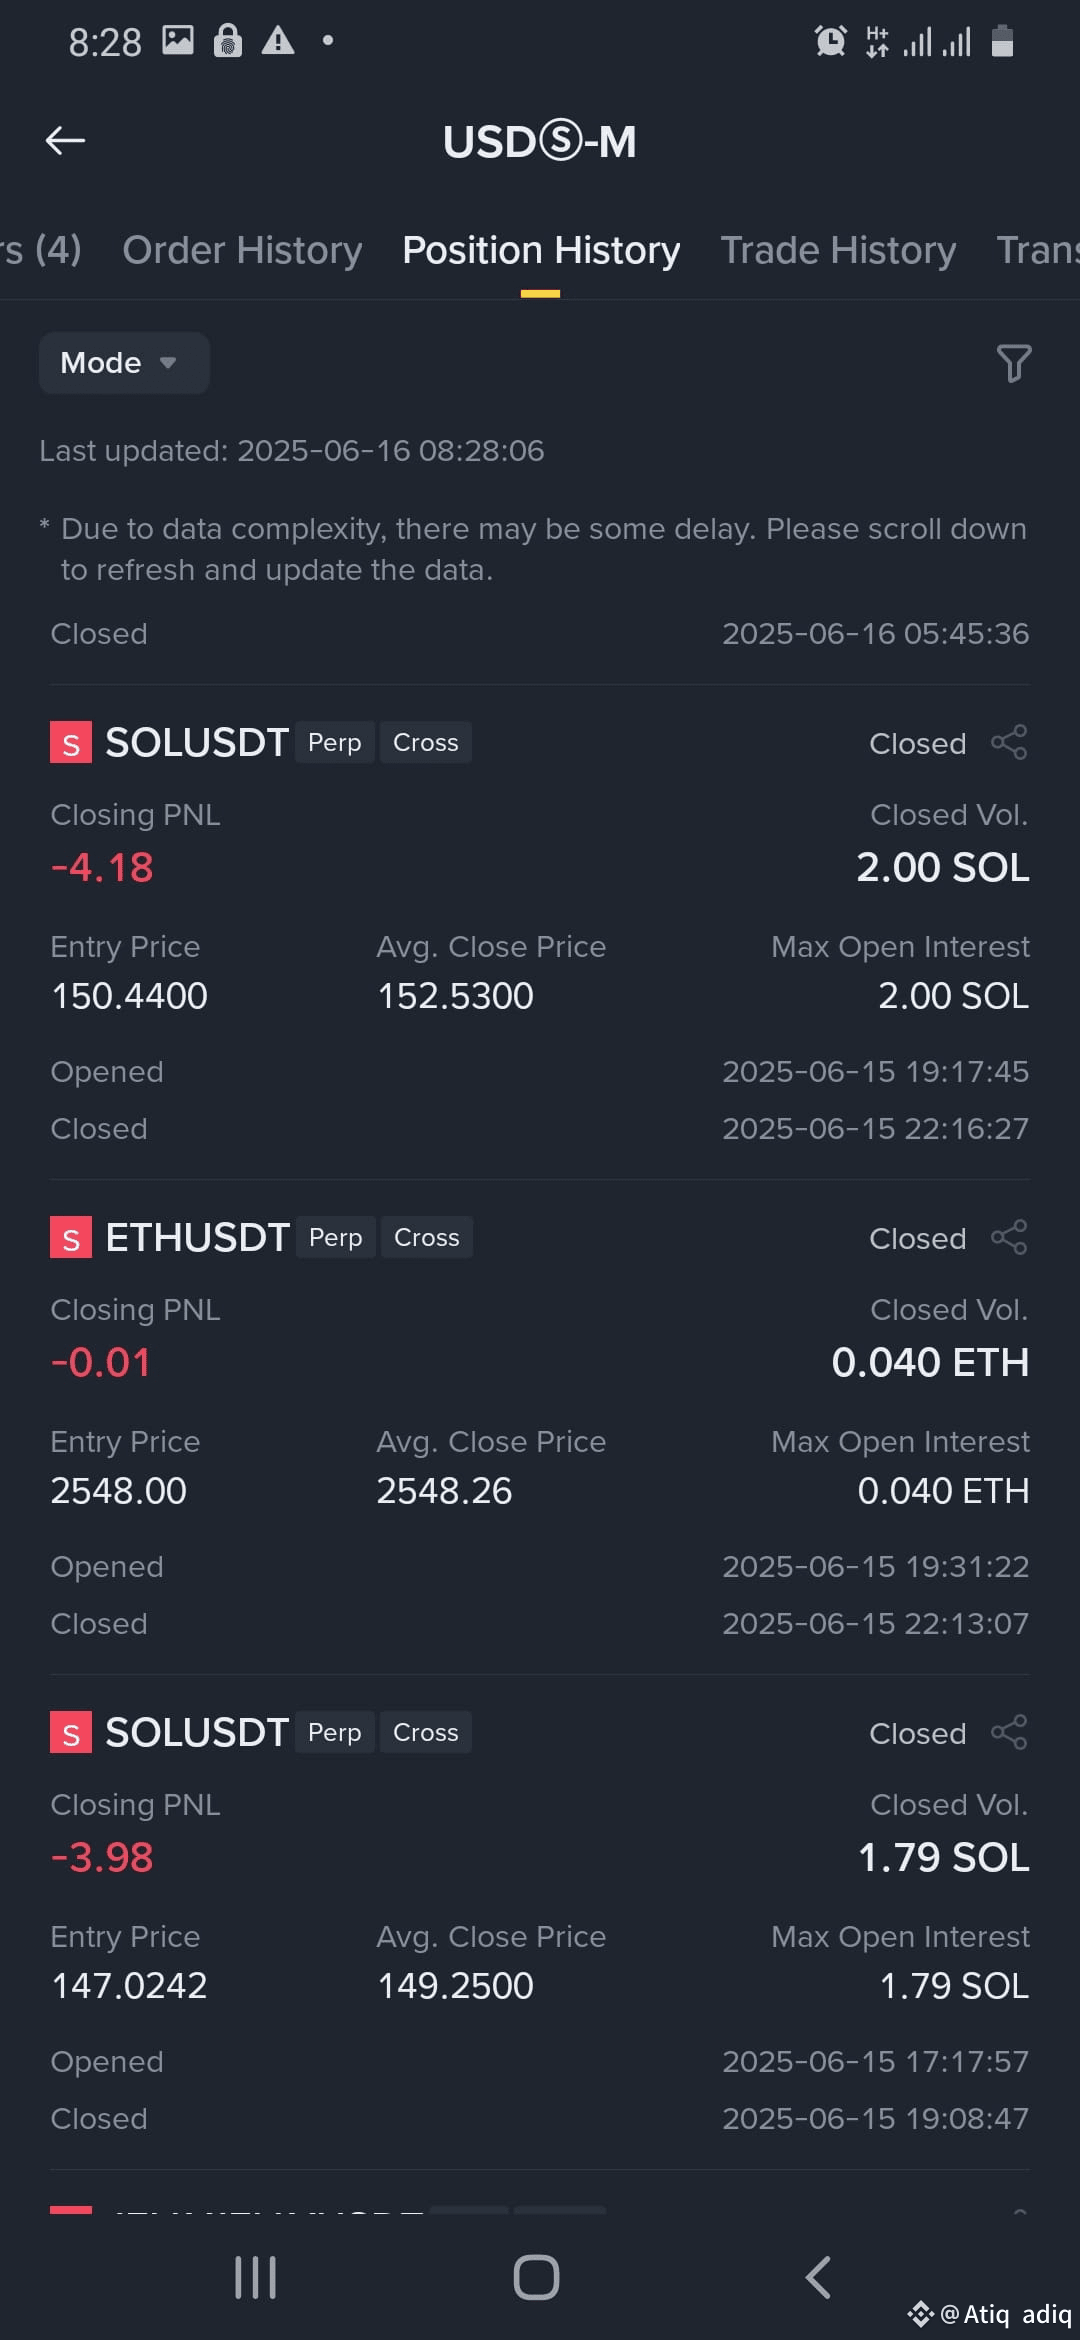Image resolution: width=1080 pixels, height=2340 pixels.
Task: Tap red S badge beside ETHUSDT
Action: (71, 1238)
